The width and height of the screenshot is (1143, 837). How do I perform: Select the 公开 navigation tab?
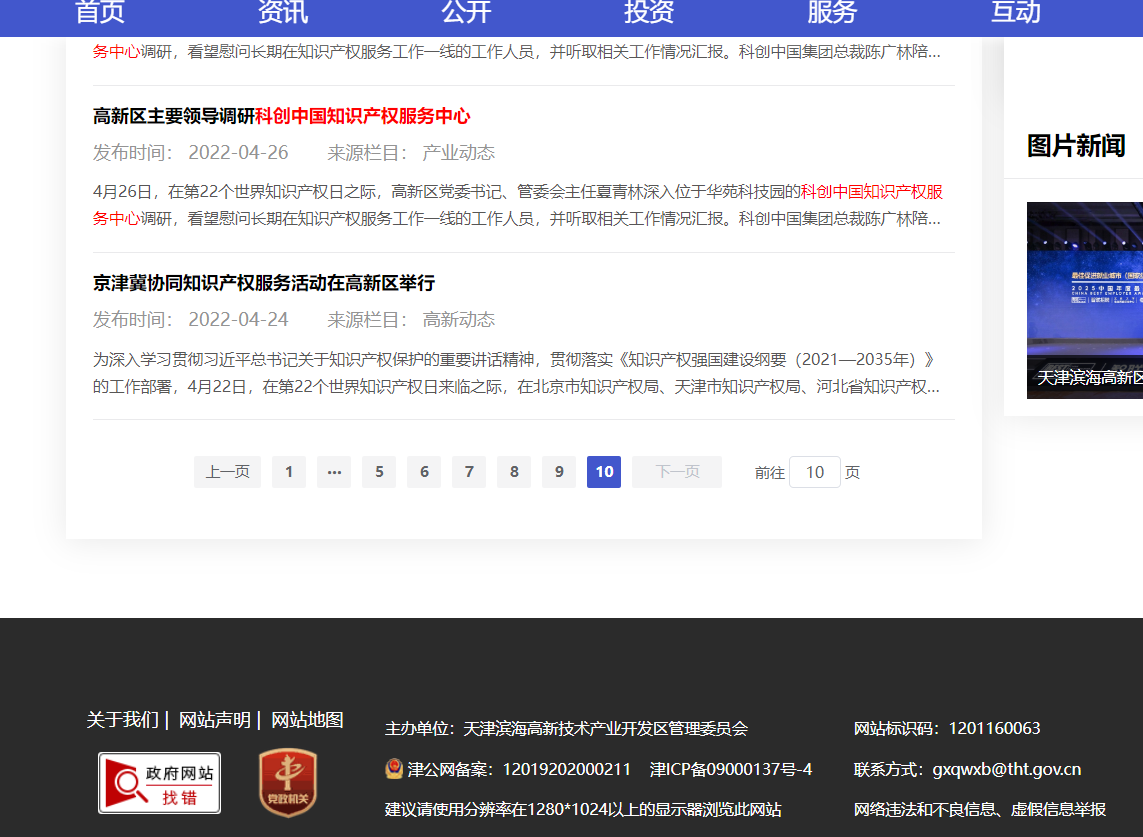point(467,13)
